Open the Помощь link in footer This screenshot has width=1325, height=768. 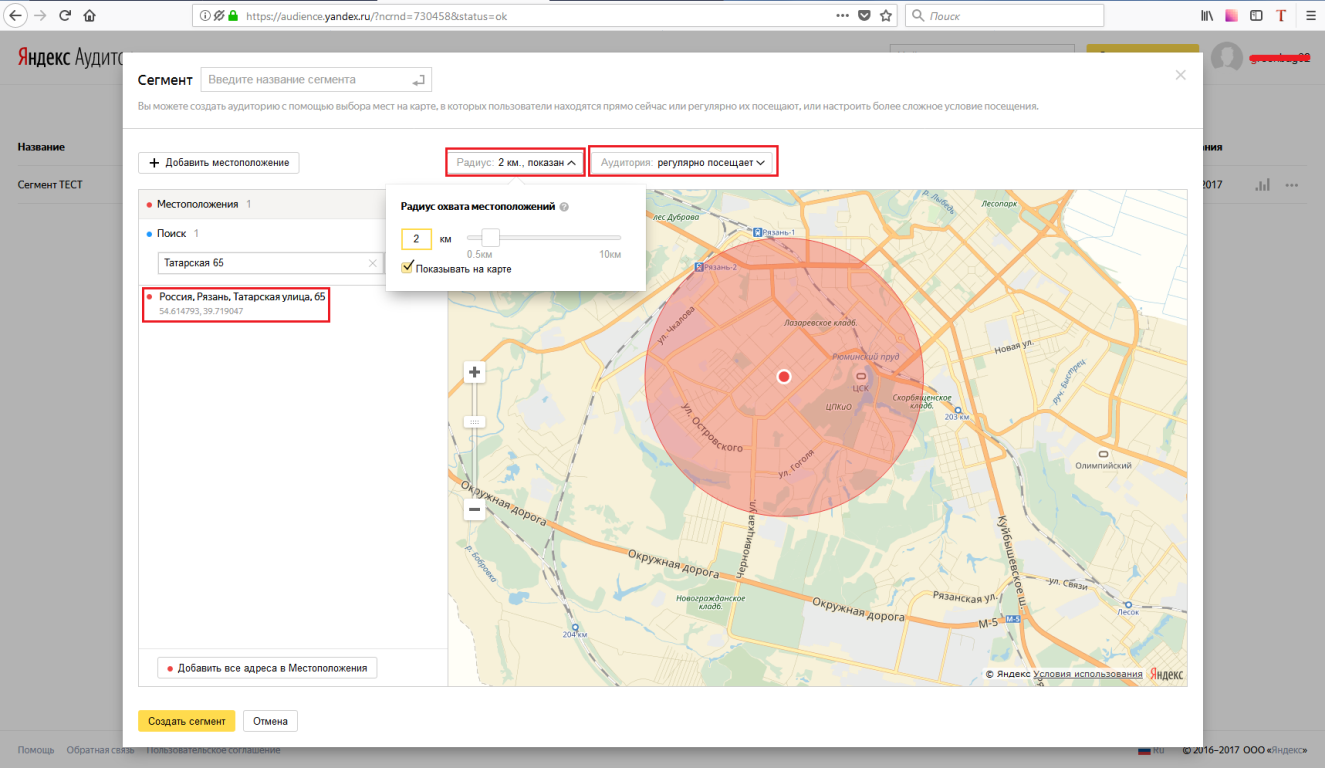(36, 750)
